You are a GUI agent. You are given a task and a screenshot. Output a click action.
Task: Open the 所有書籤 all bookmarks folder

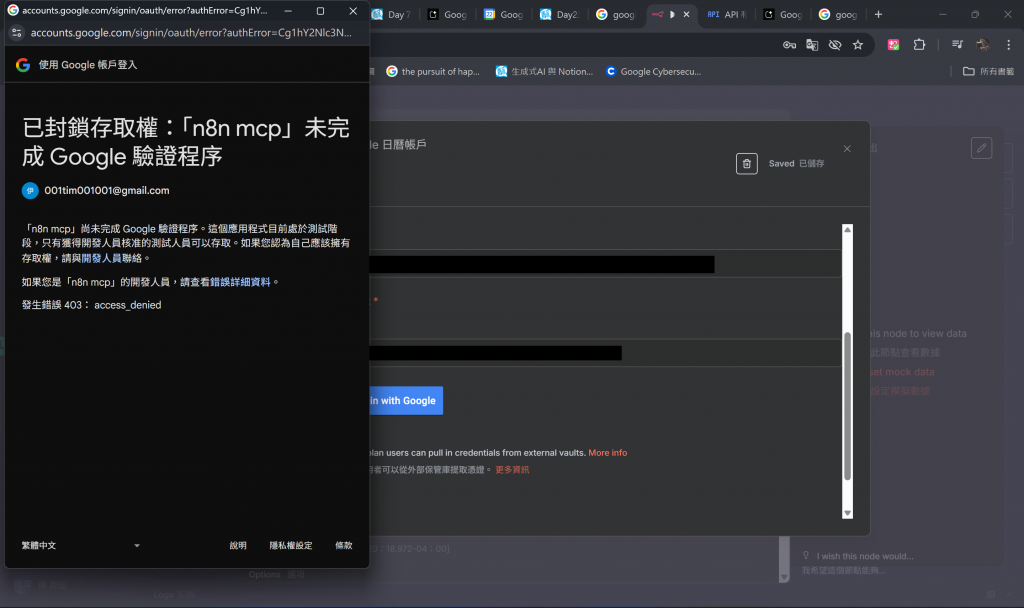pos(989,72)
